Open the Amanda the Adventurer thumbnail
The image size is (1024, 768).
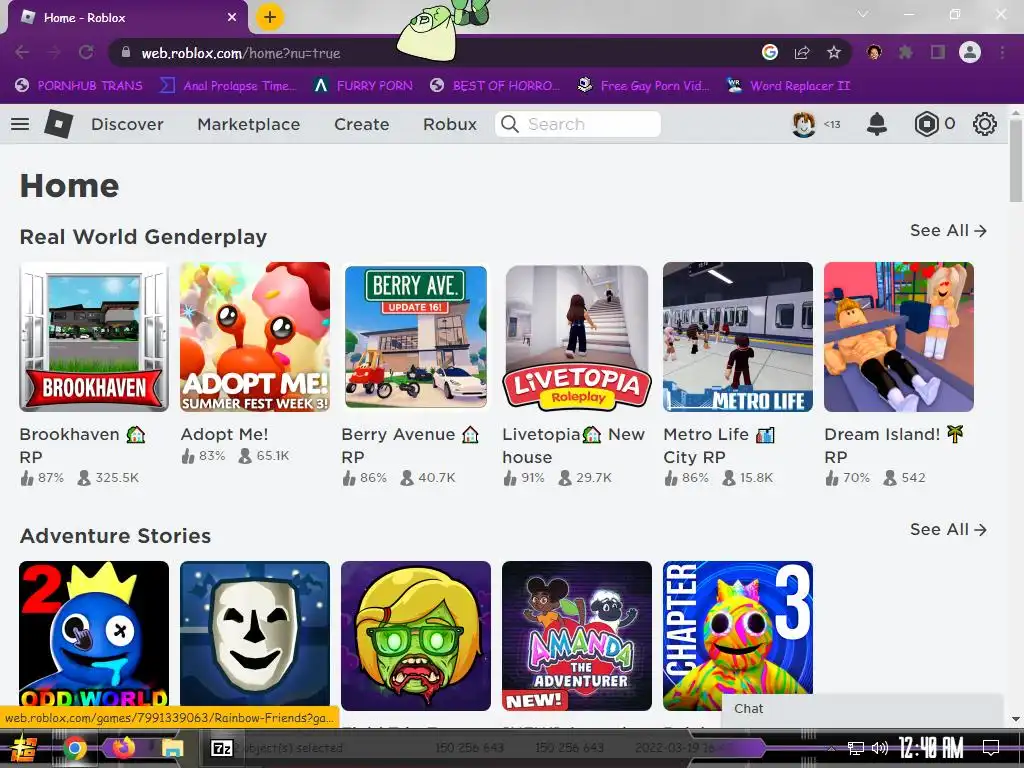[577, 635]
